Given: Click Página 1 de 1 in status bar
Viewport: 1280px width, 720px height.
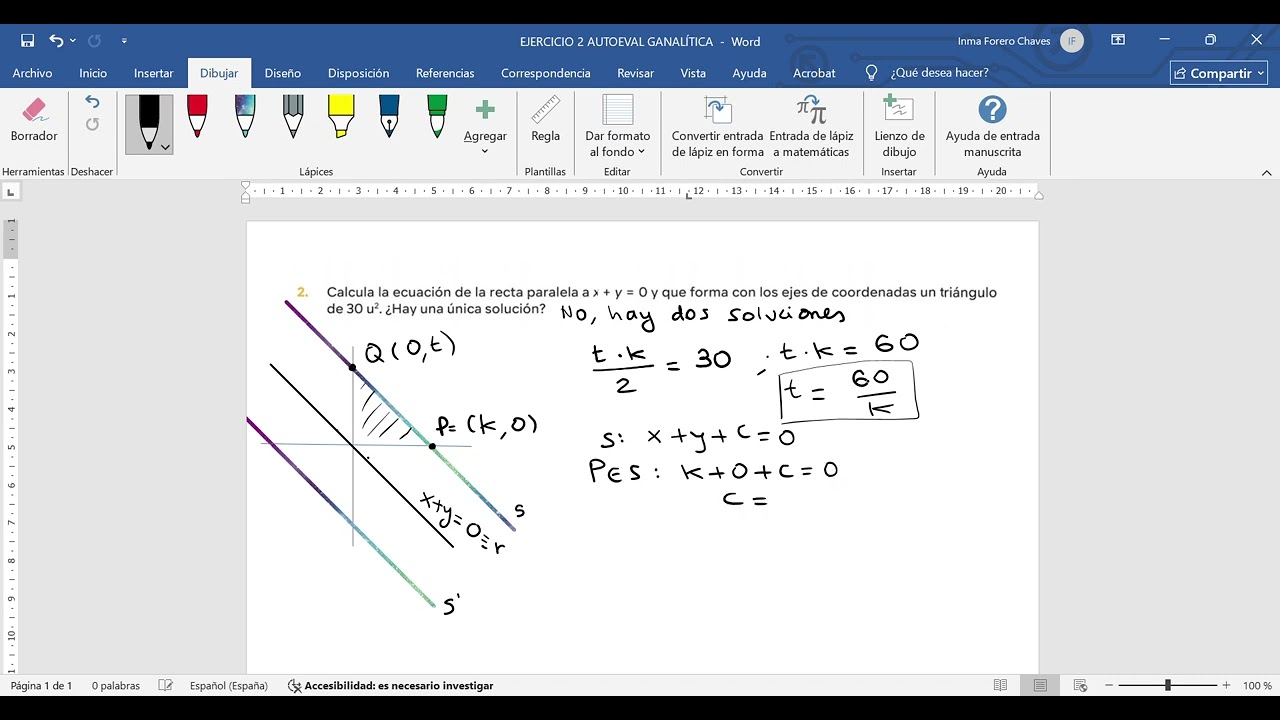Looking at the screenshot, I should point(41,686).
